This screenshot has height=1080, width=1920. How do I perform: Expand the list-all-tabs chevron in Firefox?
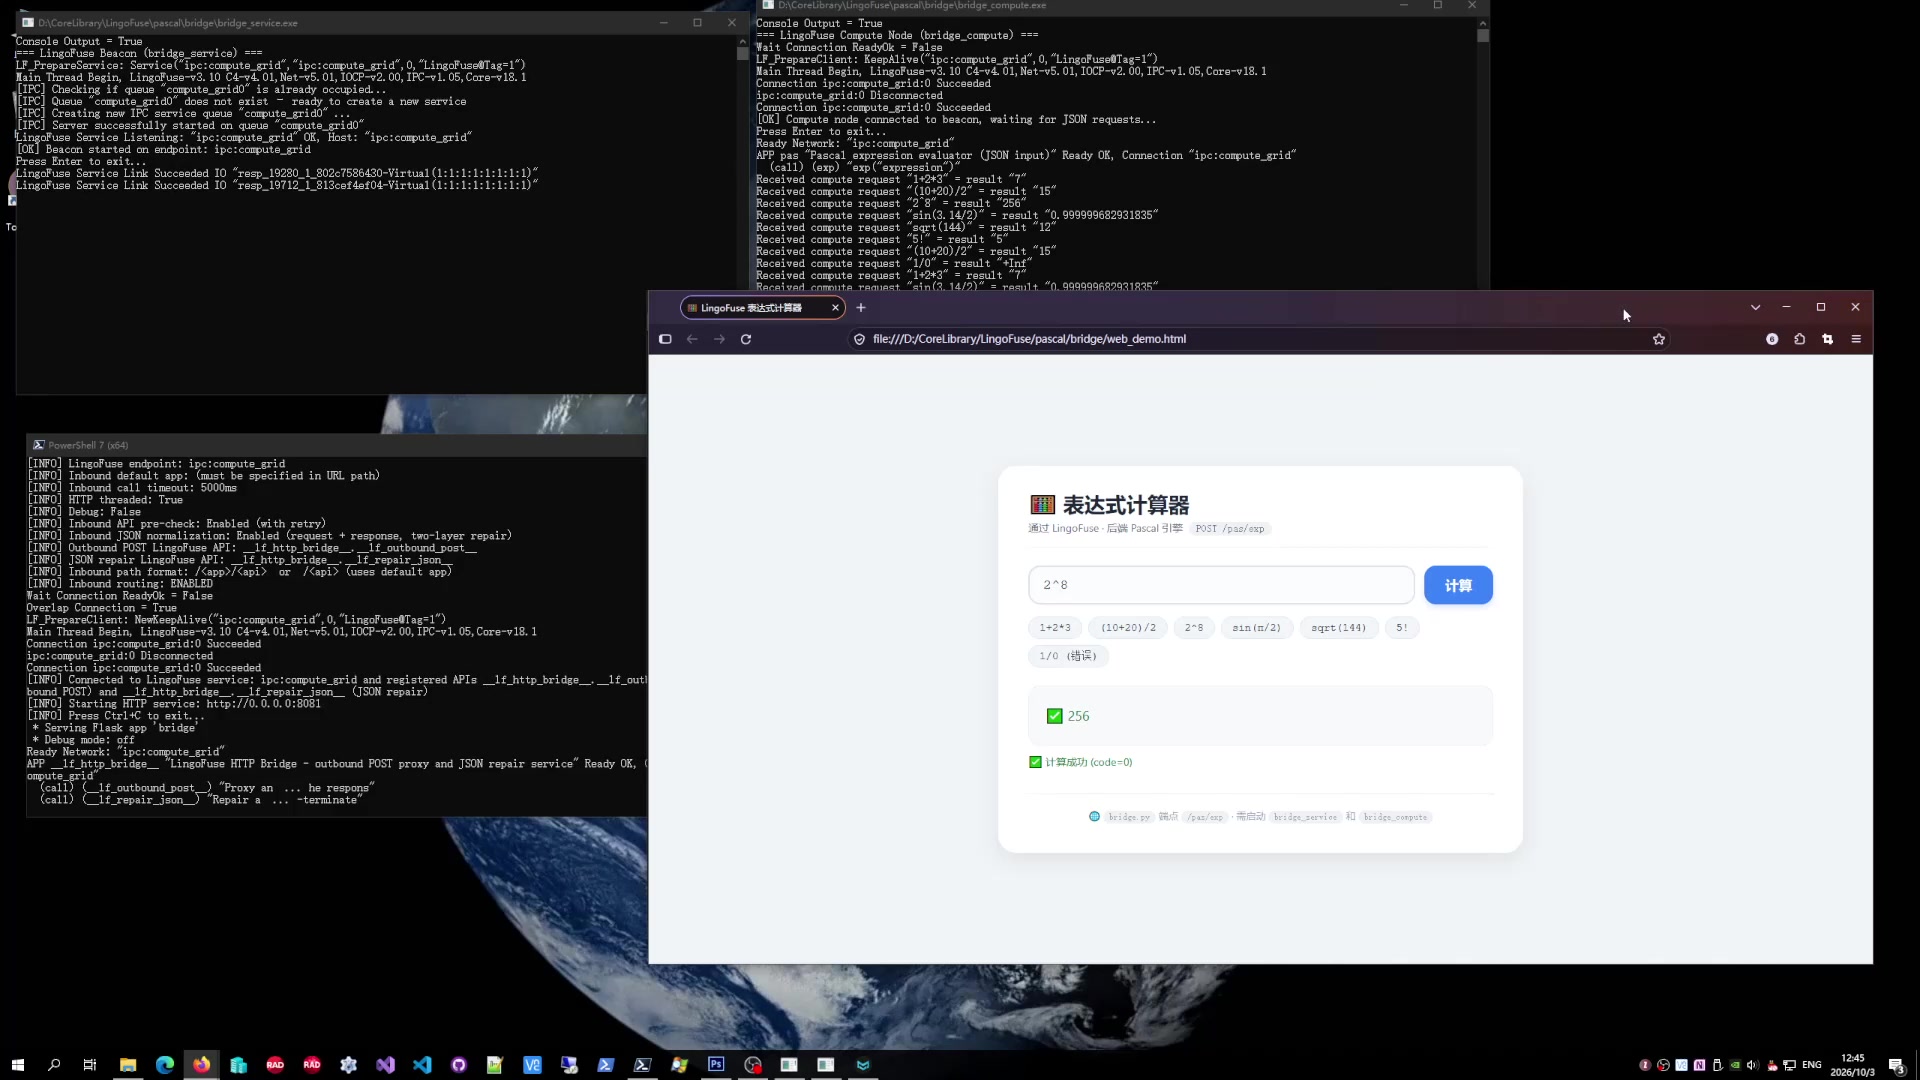(x=1755, y=308)
